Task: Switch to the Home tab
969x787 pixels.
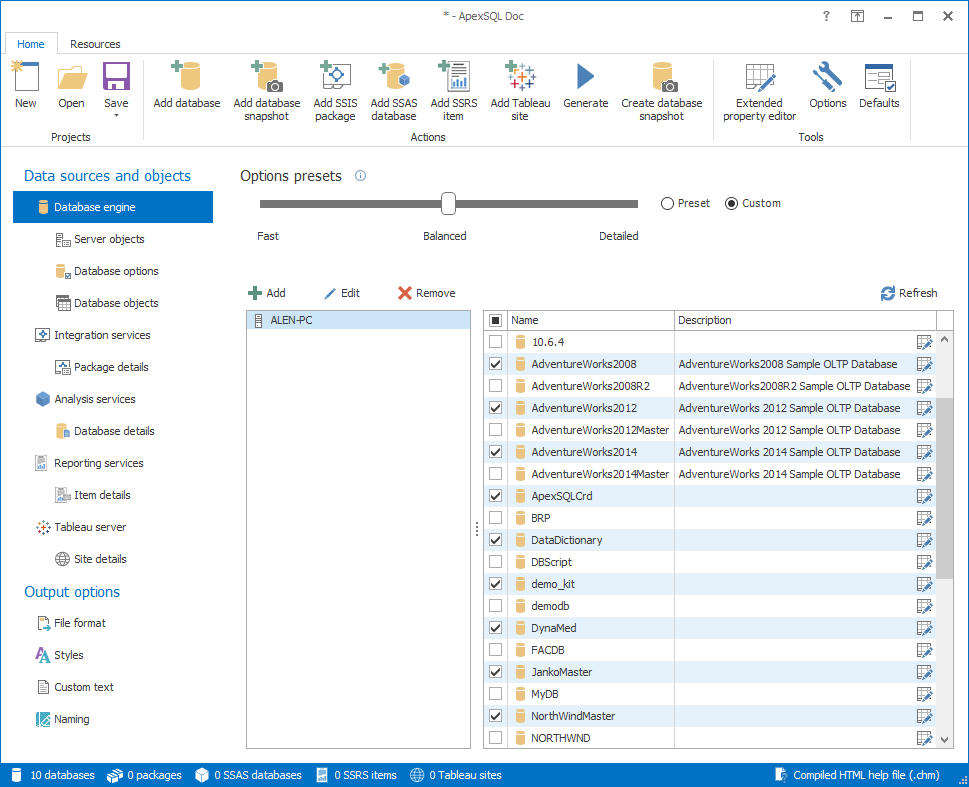Action: click(x=31, y=44)
